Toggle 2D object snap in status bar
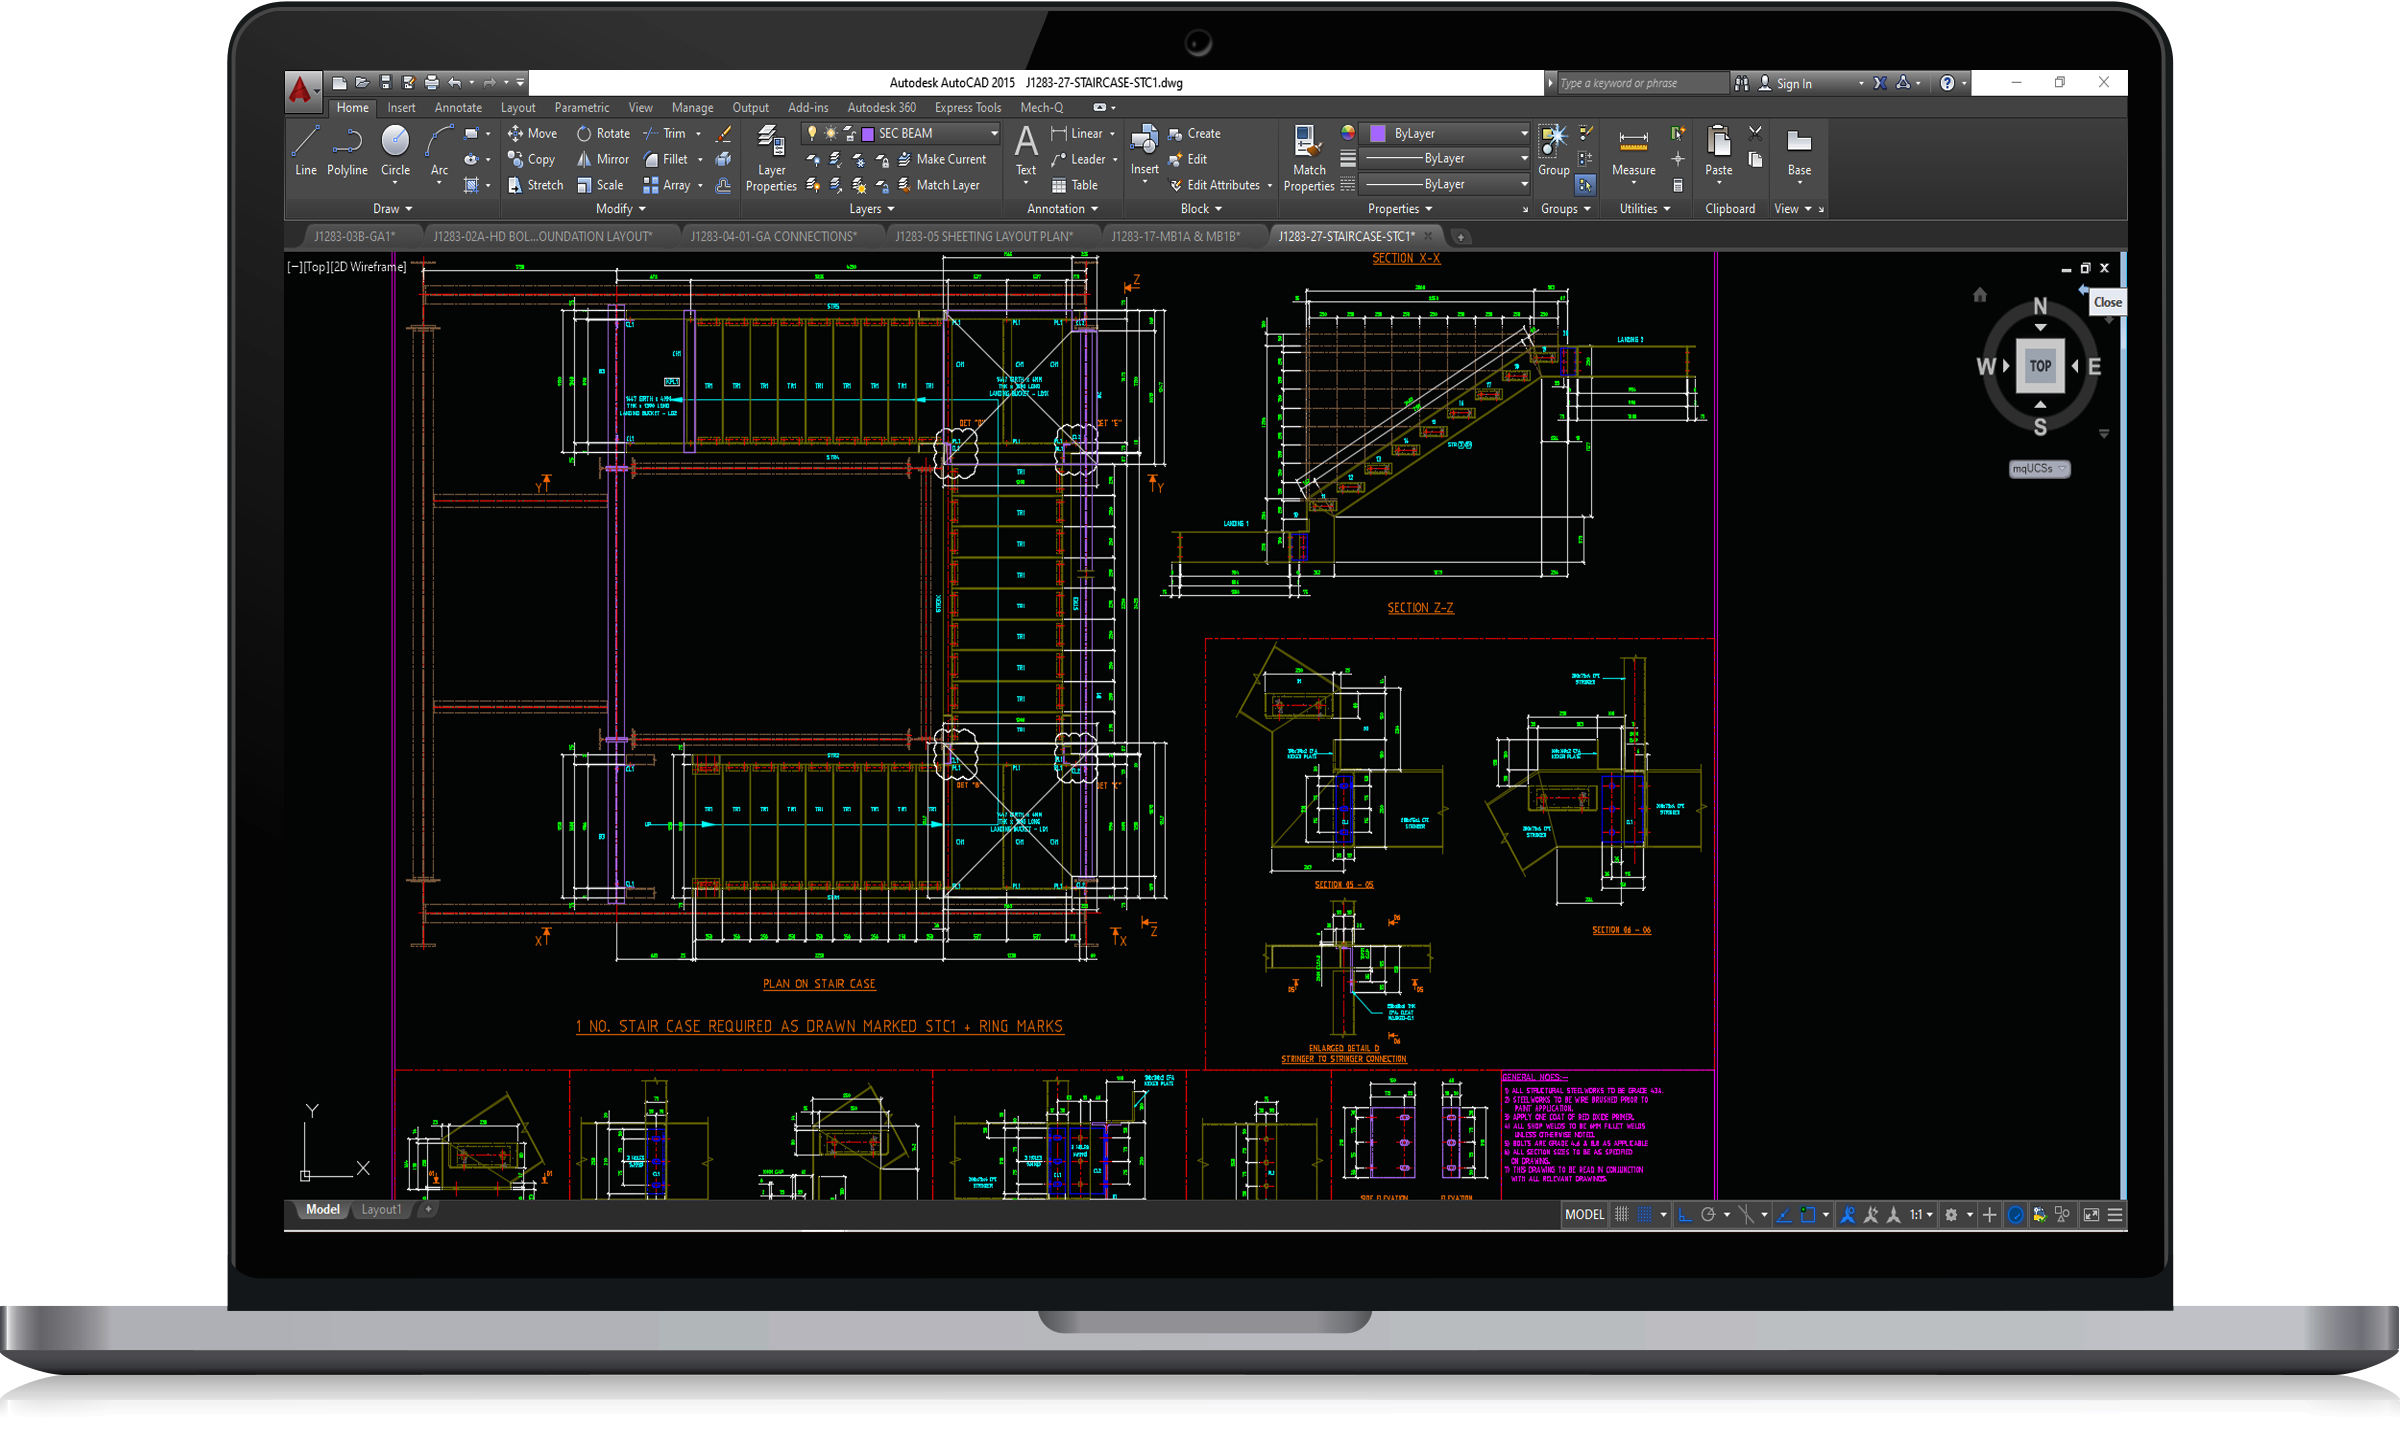 [1808, 1214]
